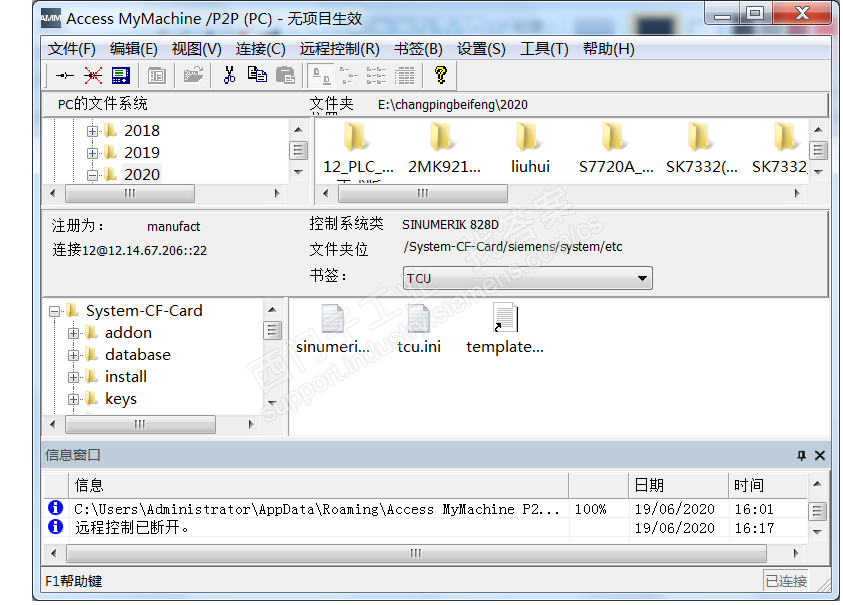Select database in the CF card tree
Screen dimensions: 843x605
pos(138,355)
